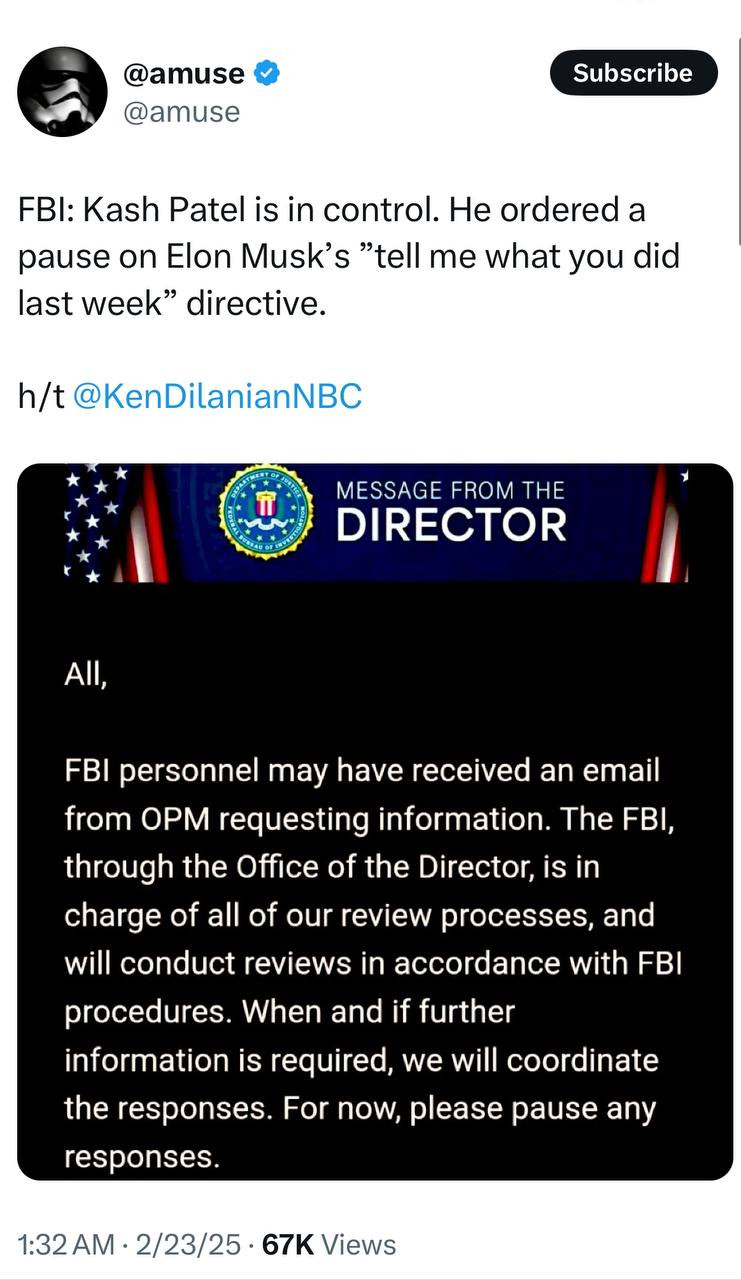This screenshot has height=1280, width=741.
Task: Click the 1:32 AM timestamp
Action: [66, 1244]
